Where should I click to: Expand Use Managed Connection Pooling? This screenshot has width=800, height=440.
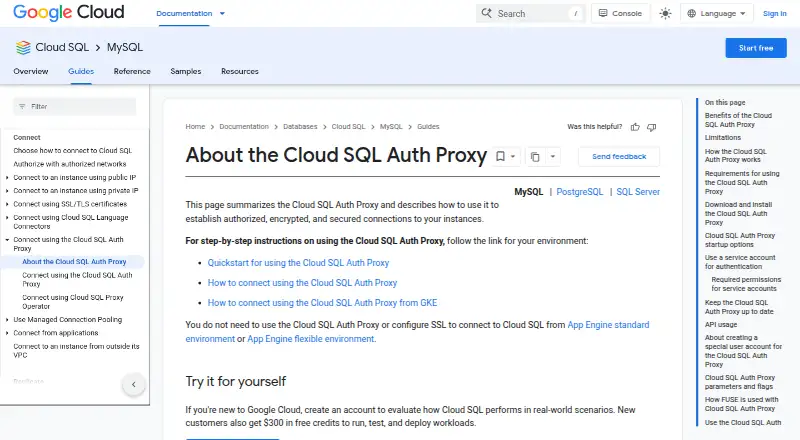pos(7,320)
